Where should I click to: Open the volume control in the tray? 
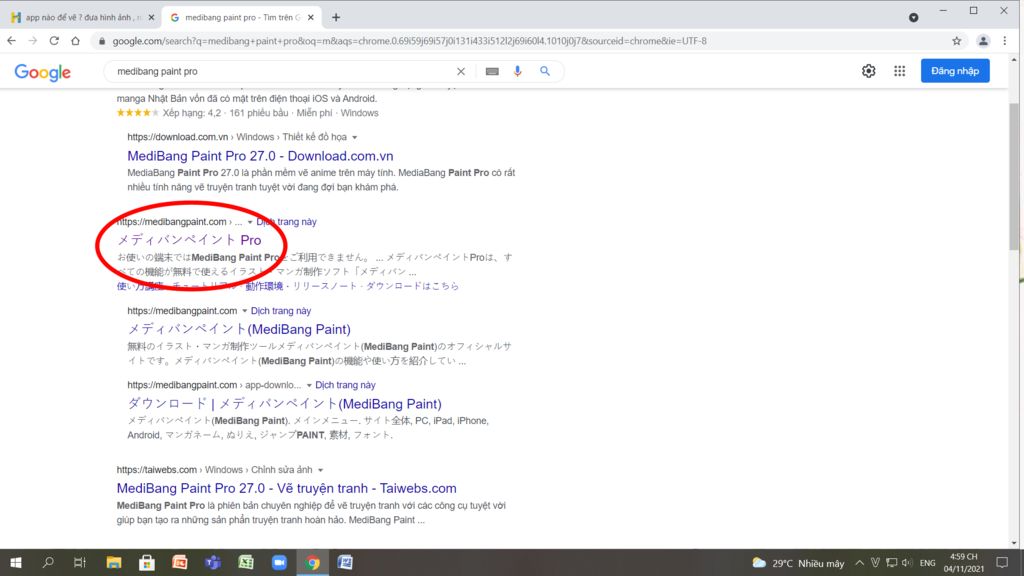coord(907,563)
